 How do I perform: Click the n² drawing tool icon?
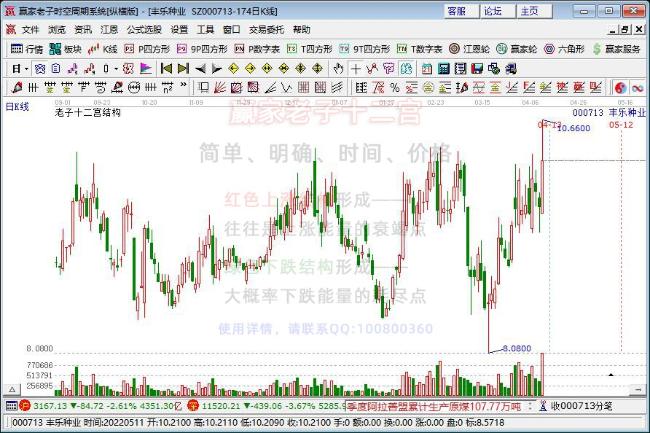(x=167, y=87)
